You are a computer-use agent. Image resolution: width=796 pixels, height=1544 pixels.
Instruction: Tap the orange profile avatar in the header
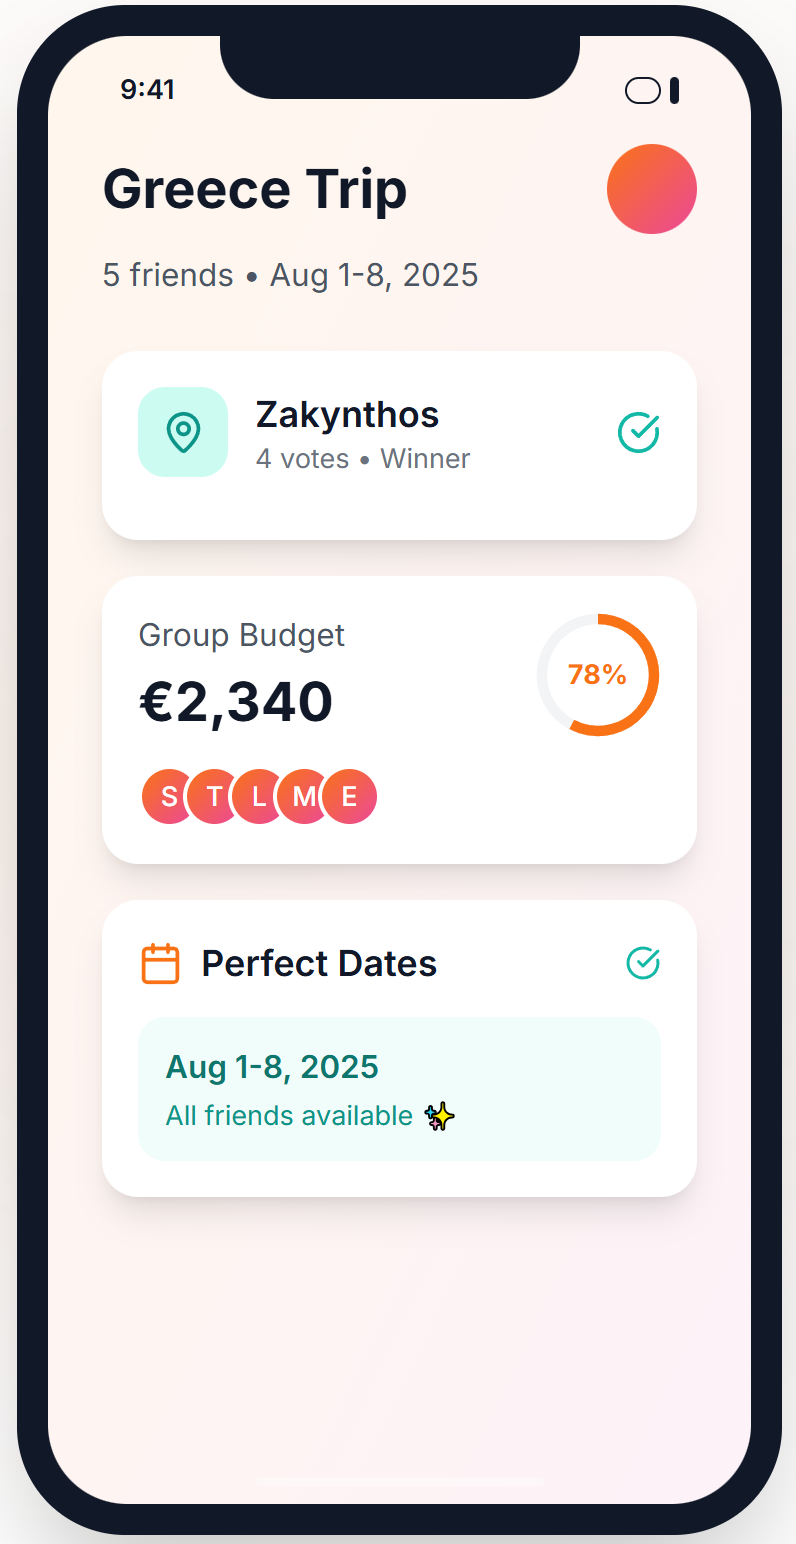click(651, 188)
